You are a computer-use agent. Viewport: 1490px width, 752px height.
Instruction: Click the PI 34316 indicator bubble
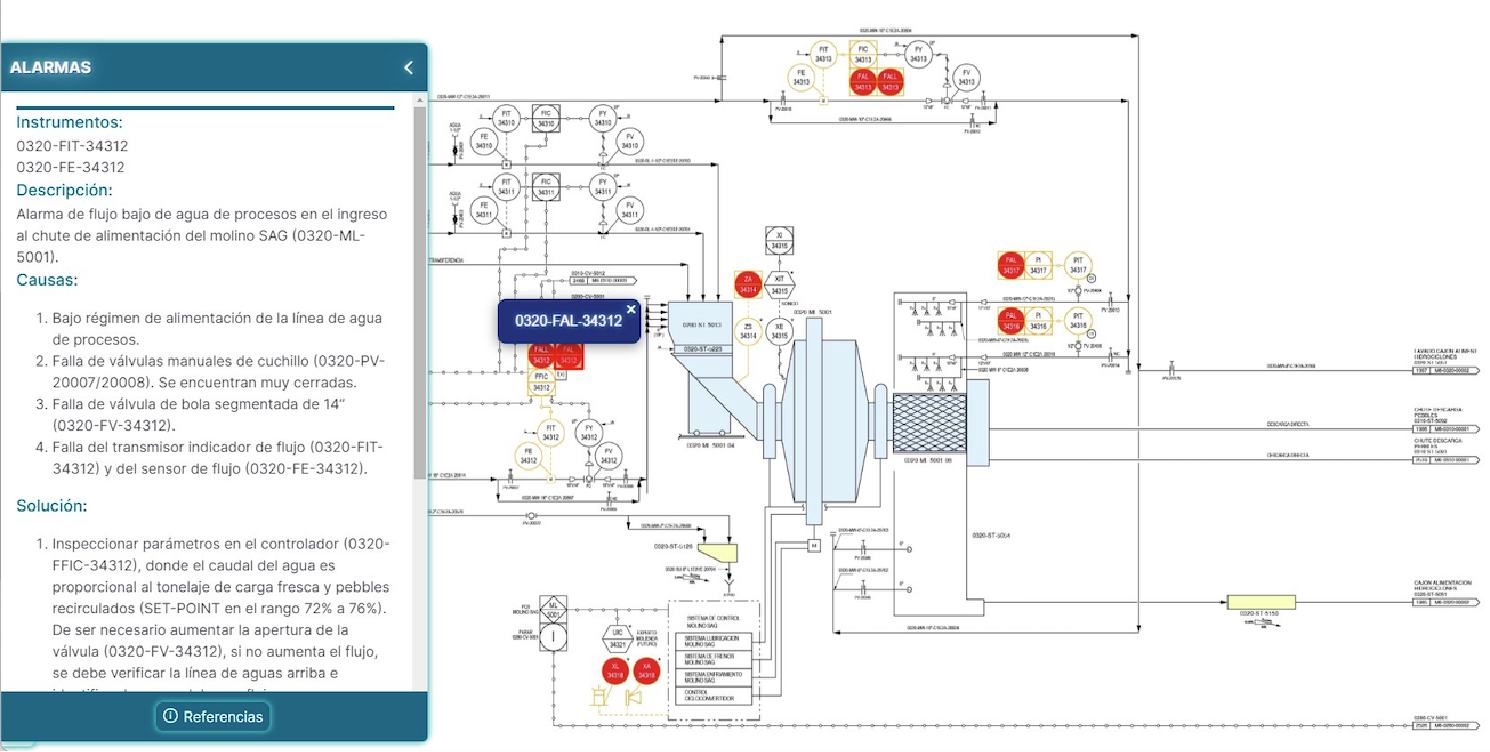(1038, 321)
